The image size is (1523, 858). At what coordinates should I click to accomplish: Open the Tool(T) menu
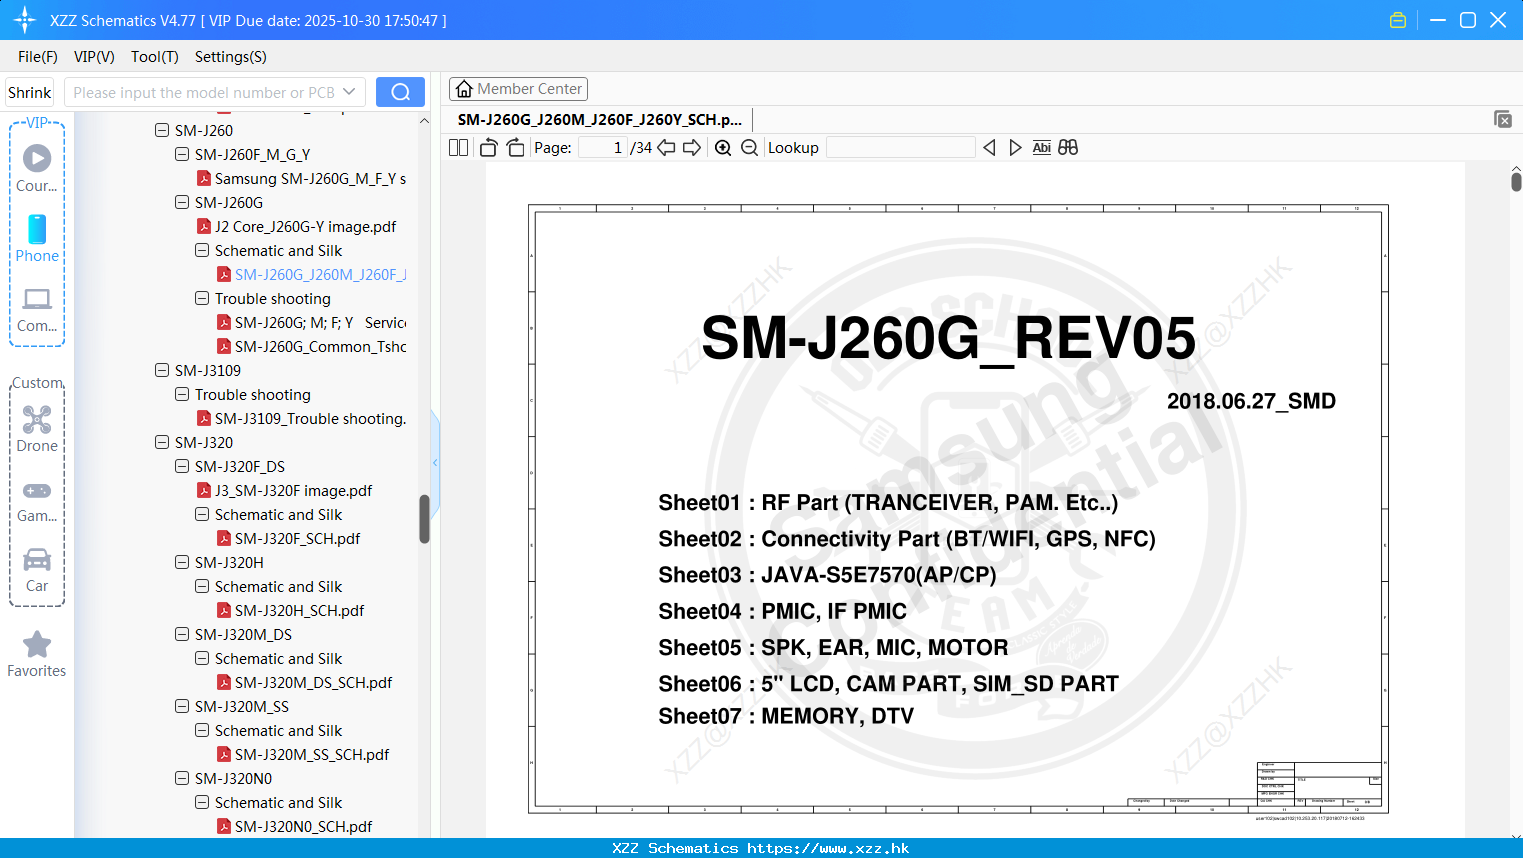[x=155, y=57]
